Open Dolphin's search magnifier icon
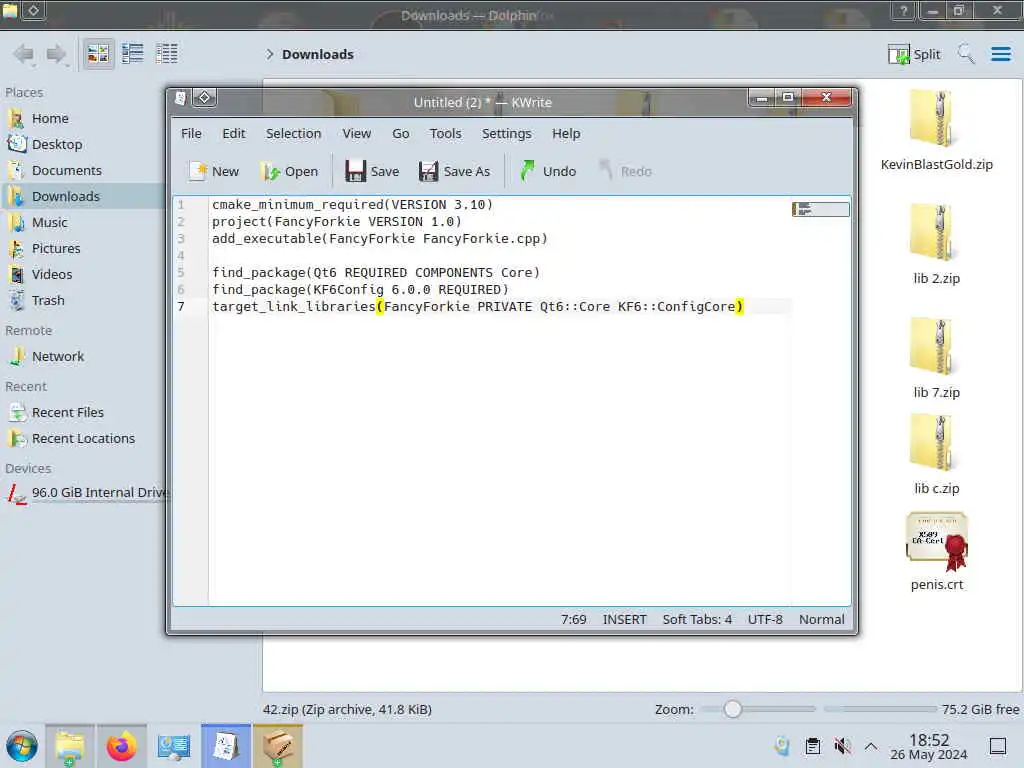1024x768 pixels. (966, 54)
